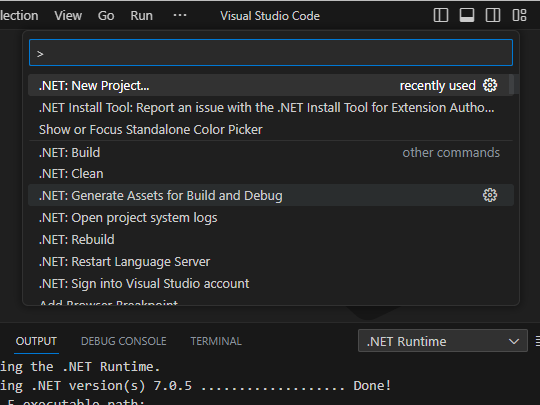
Task: Open the Run menu
Action: pyautogui.click(x=142, y=16)
